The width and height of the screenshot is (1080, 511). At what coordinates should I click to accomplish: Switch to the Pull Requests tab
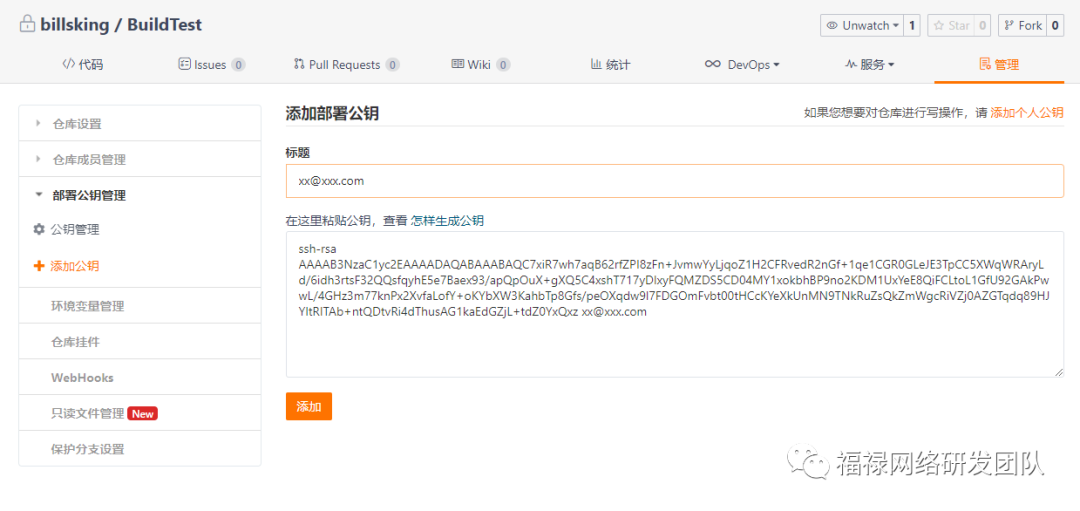(346, 65)
